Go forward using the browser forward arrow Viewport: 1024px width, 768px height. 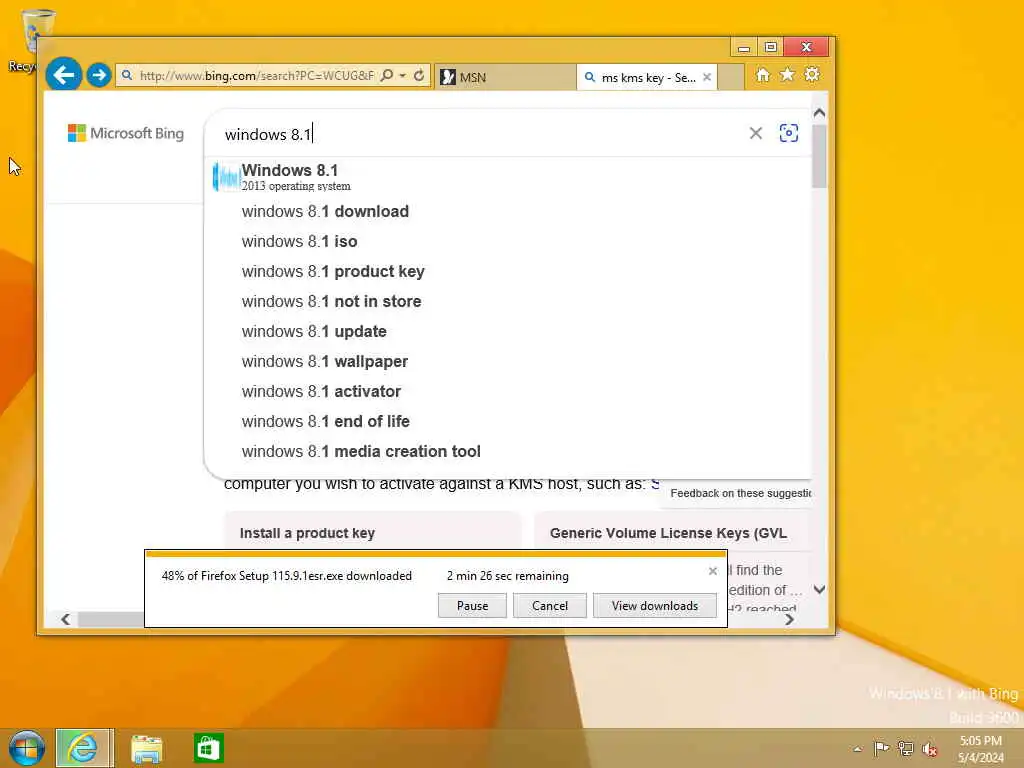pyautogui.click(x=99, y=75)
